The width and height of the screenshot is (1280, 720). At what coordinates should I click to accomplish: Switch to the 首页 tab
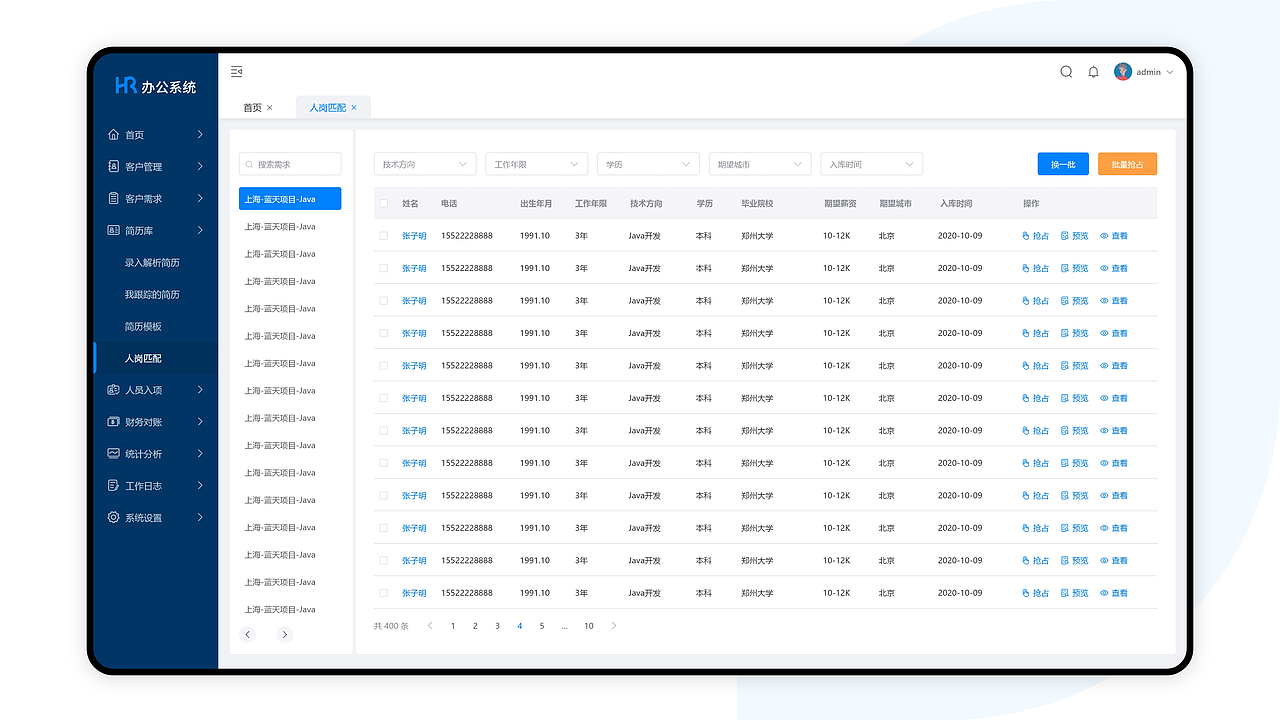pyautogui.click(x=252, y=108)
